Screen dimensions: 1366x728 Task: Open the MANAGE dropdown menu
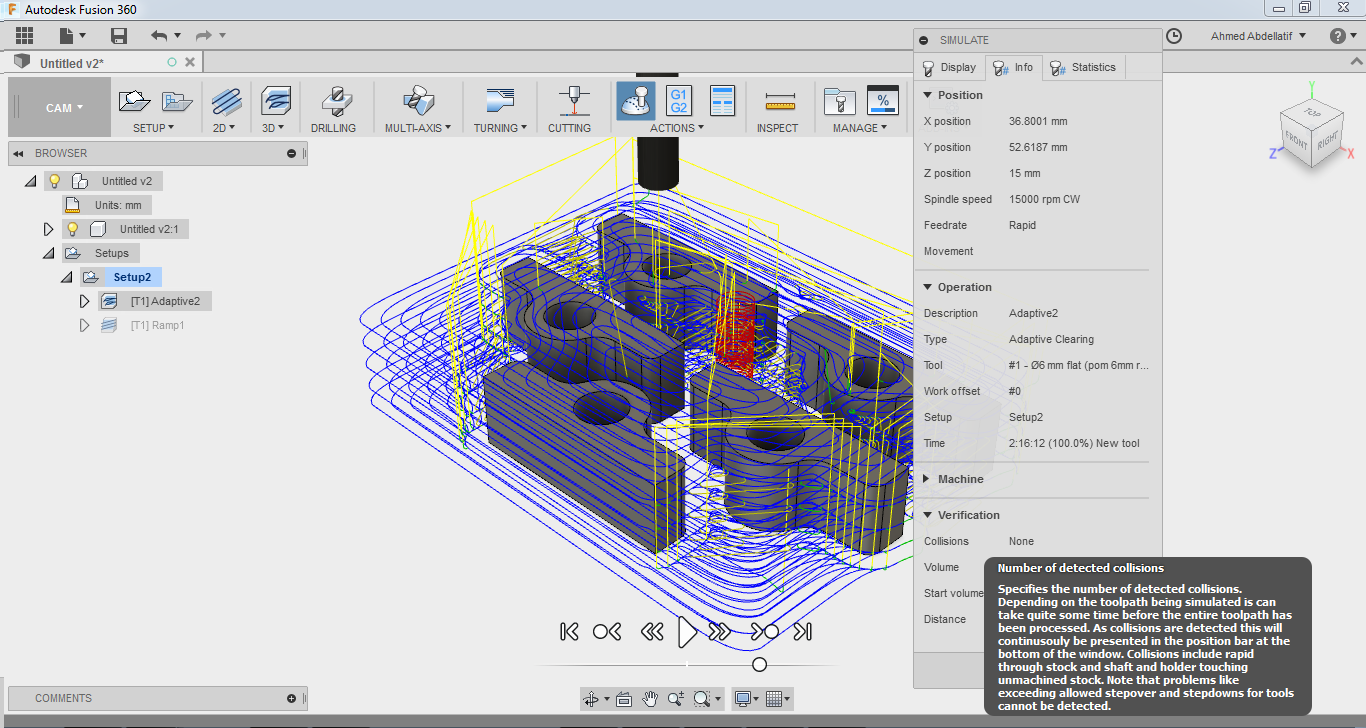point(860,128)
